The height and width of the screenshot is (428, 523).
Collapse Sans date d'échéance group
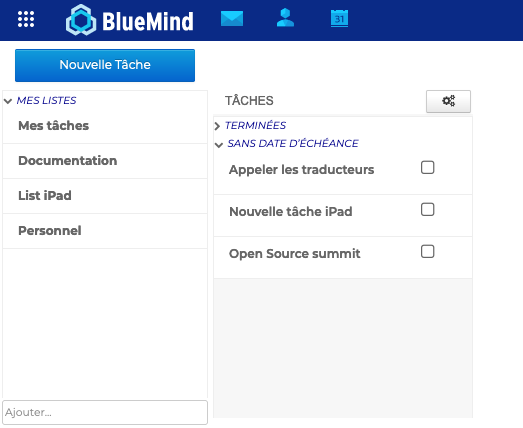point(219,145)
